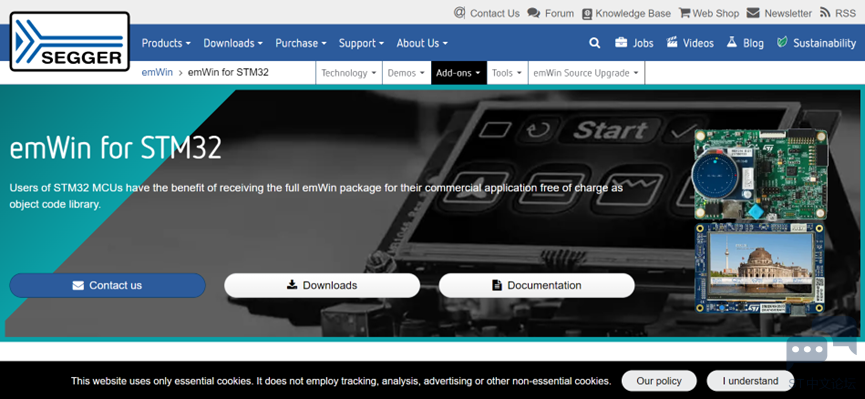Open the Sustainability page

click(824, 43)
